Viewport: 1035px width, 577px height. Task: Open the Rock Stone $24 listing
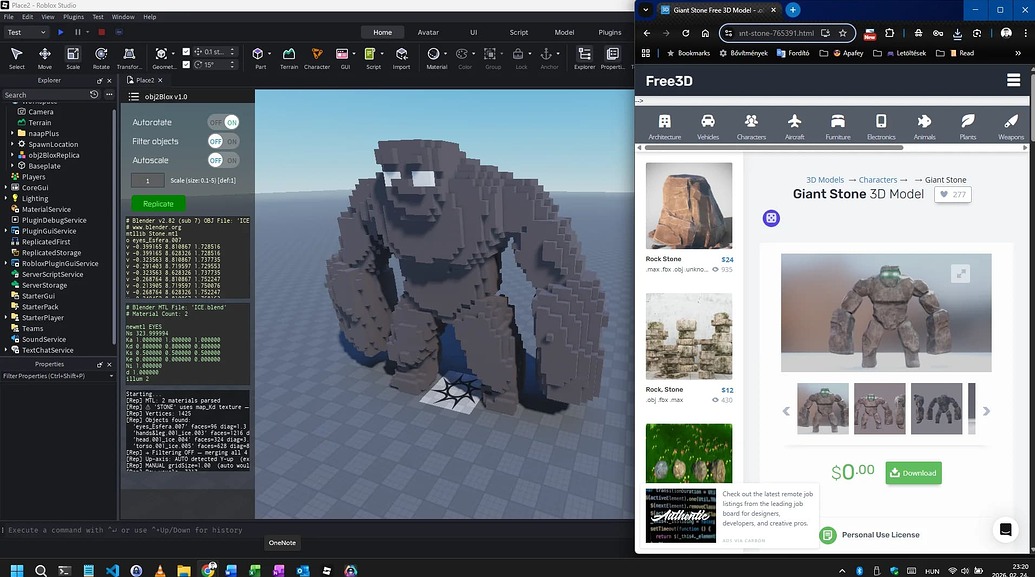pyautogui.click(x=688, y=218)
